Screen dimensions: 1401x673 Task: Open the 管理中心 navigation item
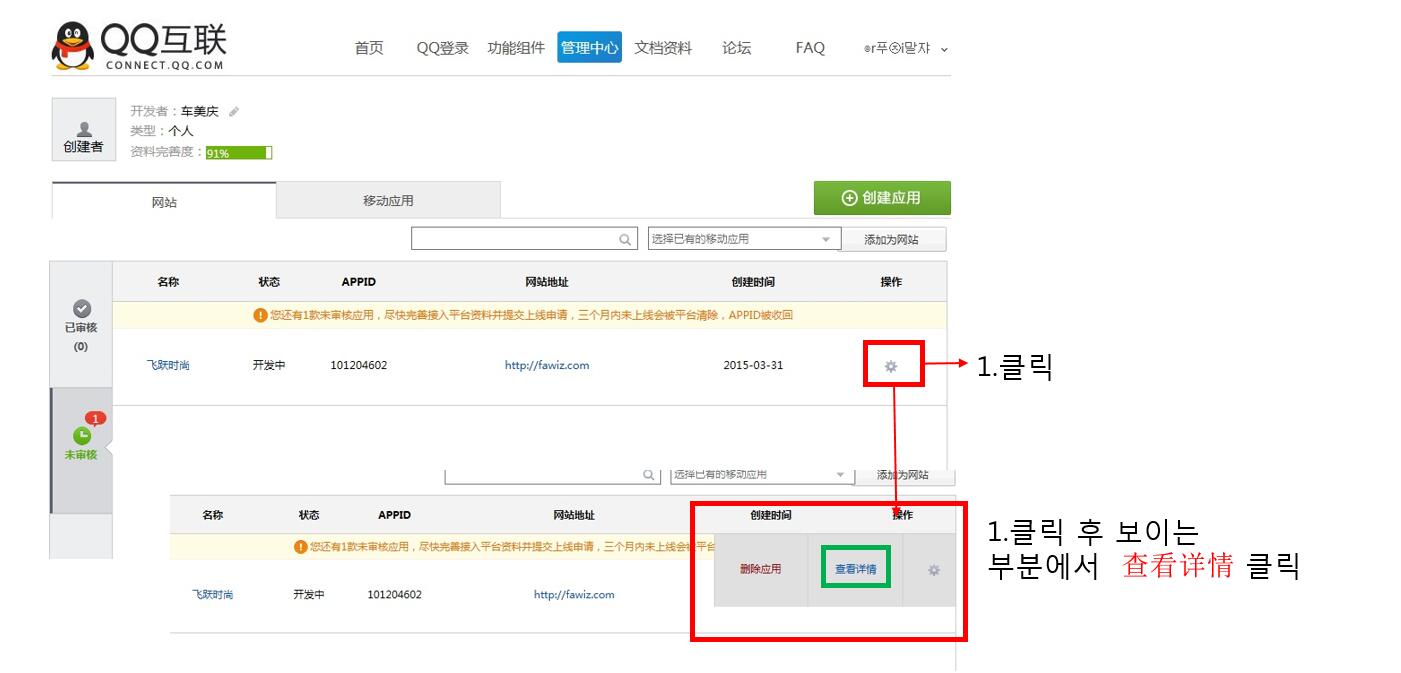pyautogui.click(x=589, y=48)
